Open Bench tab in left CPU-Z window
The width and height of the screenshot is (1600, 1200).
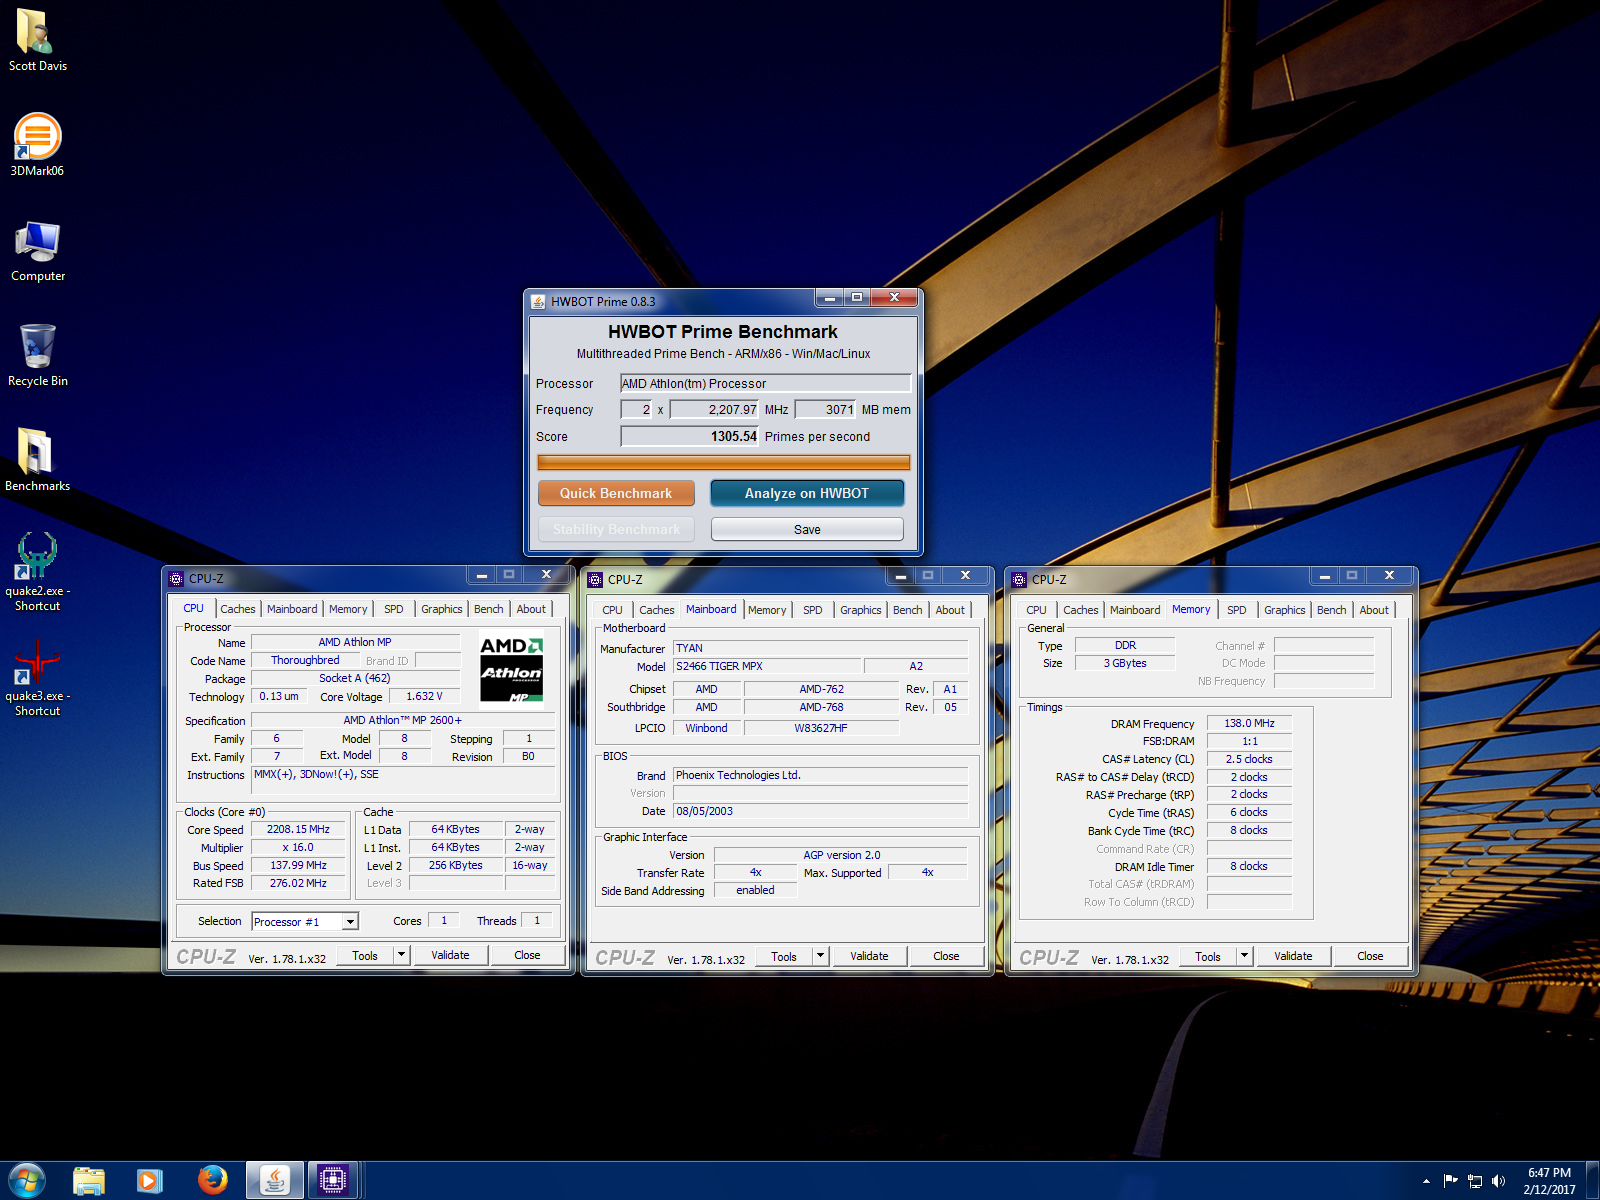coord(489,609)
